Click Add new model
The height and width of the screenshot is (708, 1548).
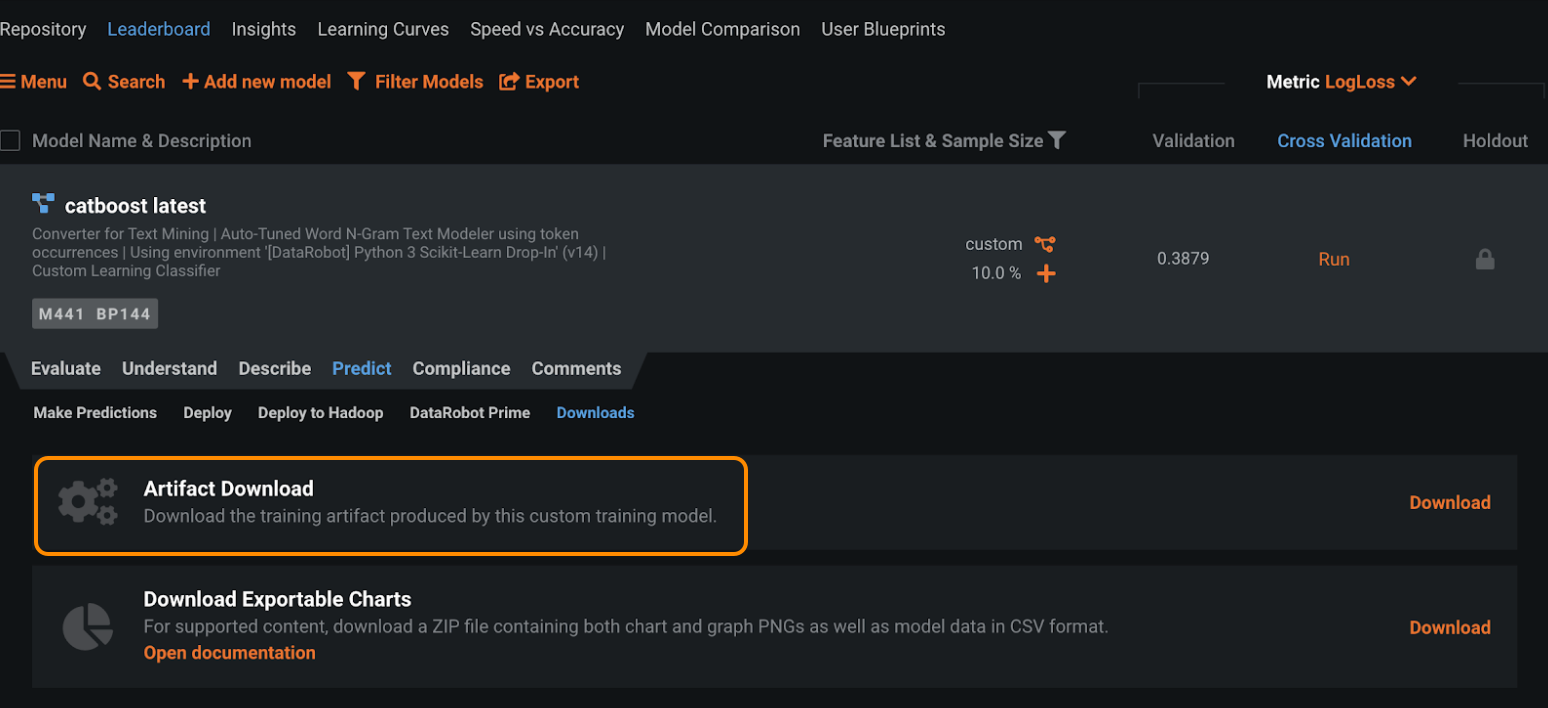click(x=257, y=82)
